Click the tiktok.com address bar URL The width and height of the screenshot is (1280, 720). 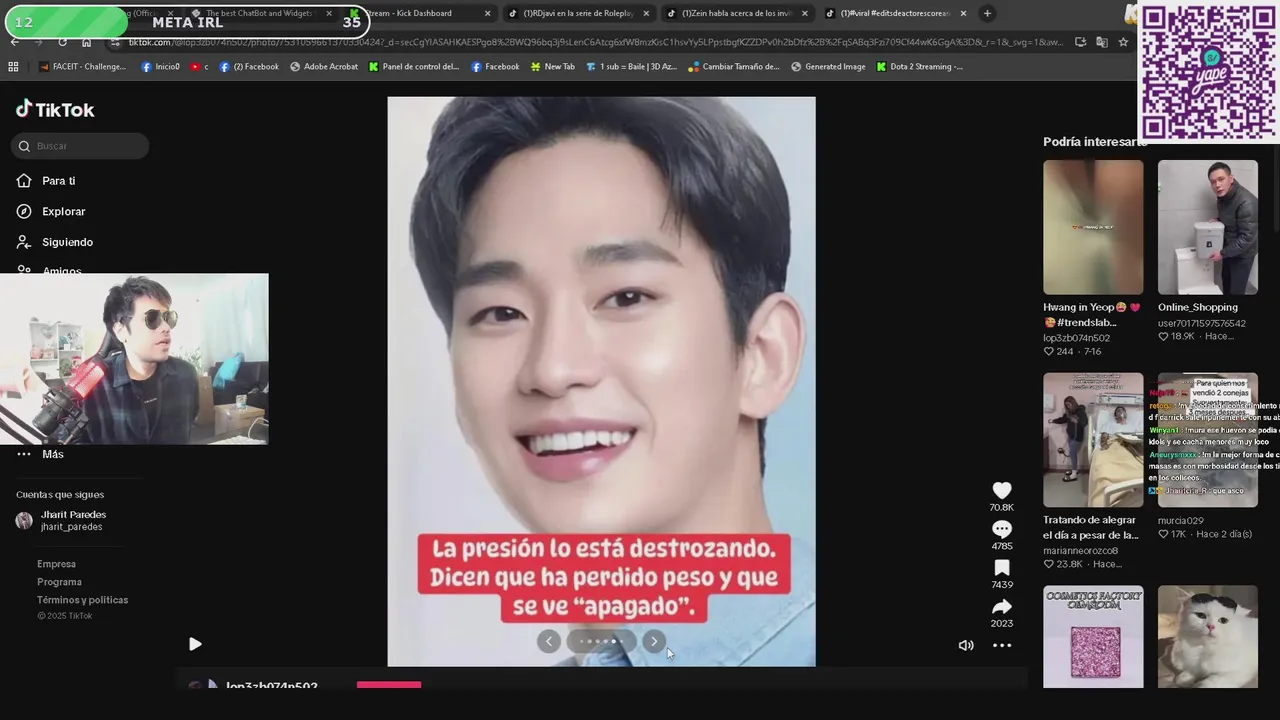click(595, 42)
